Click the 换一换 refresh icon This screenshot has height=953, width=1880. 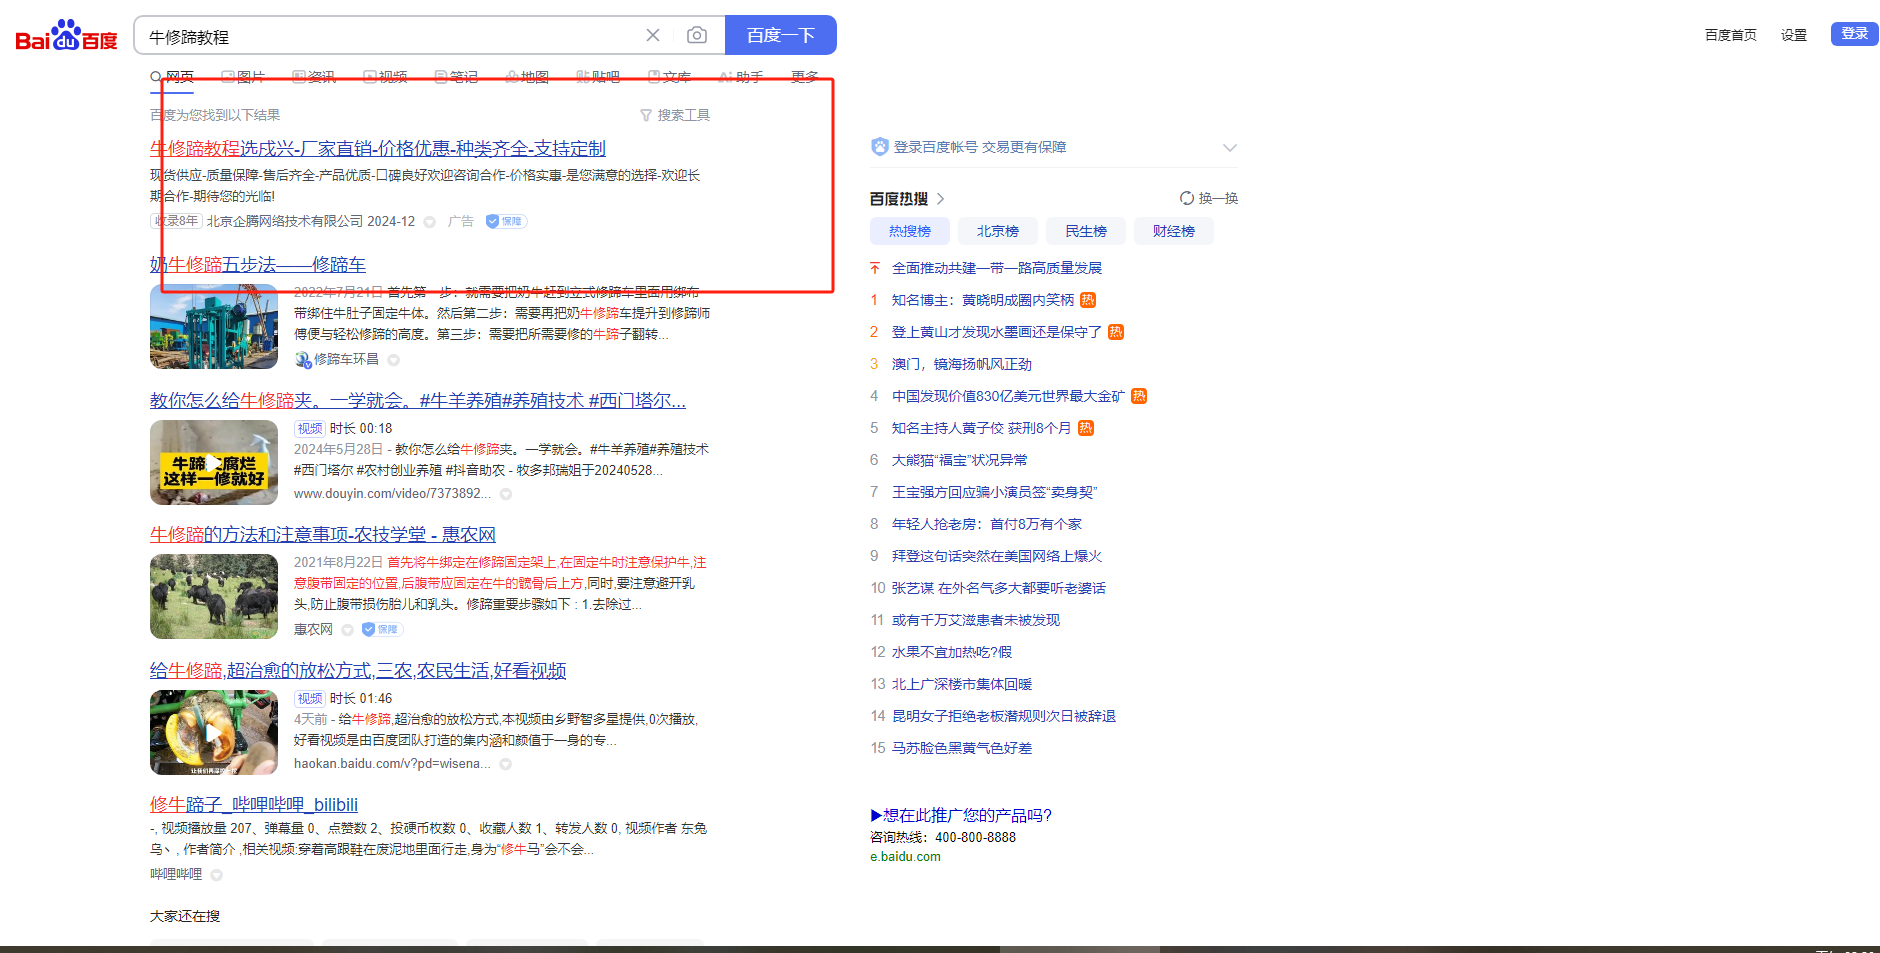1186,198
